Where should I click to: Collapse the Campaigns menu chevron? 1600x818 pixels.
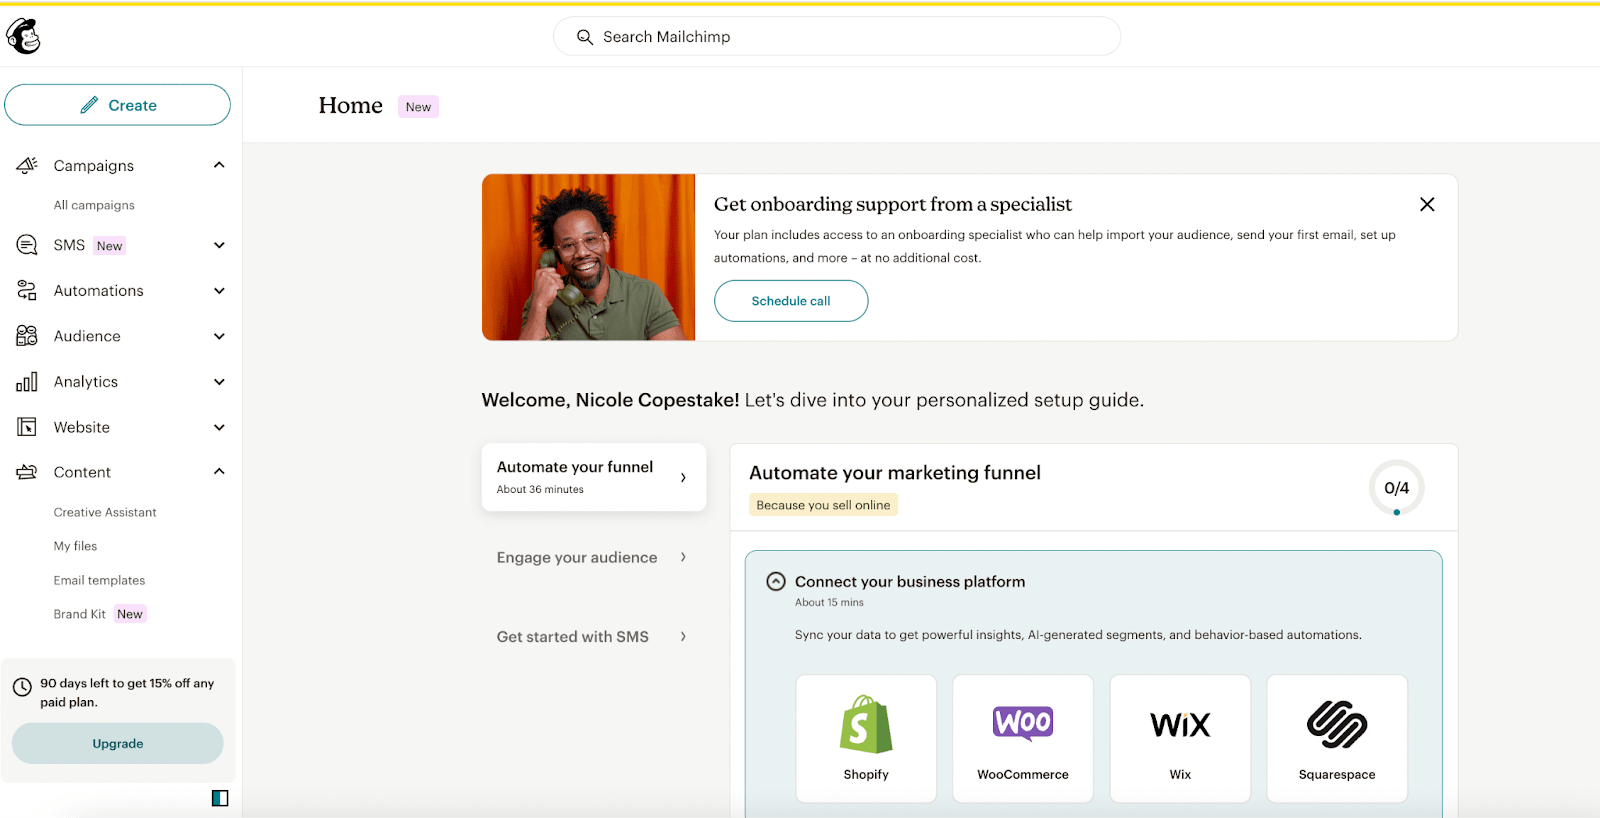(x=219, y=165)
